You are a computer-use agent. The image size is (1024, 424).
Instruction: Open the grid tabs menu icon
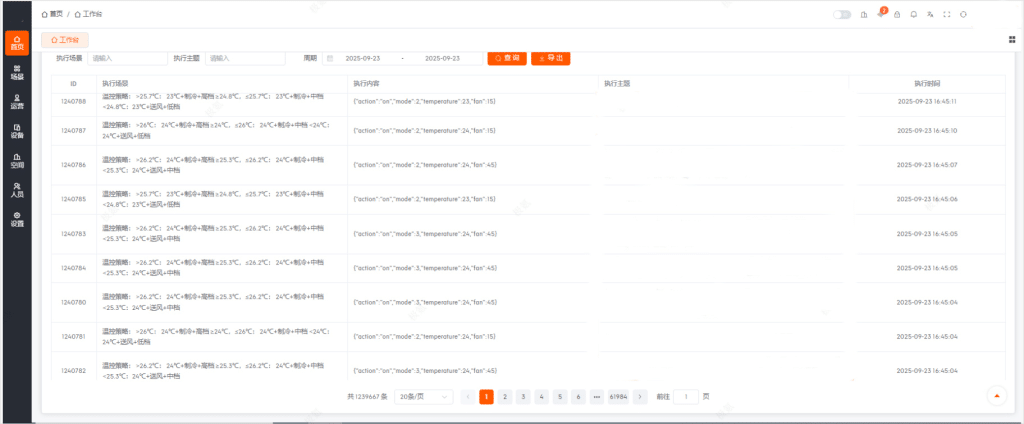coord(1012,40)
